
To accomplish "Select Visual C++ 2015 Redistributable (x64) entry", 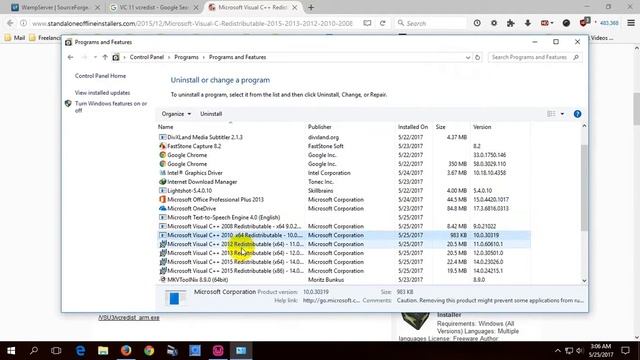I will pos(344,262).
